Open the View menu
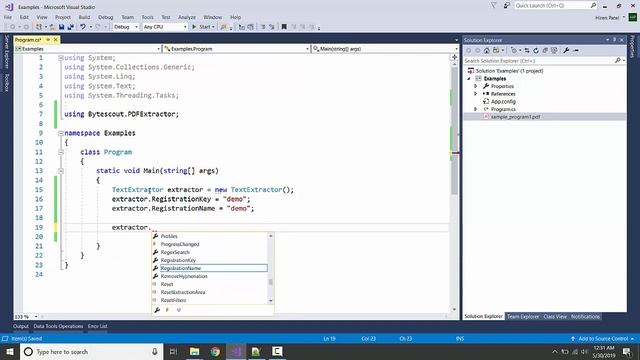Screen dimensions: 640x360 (42, 17)
